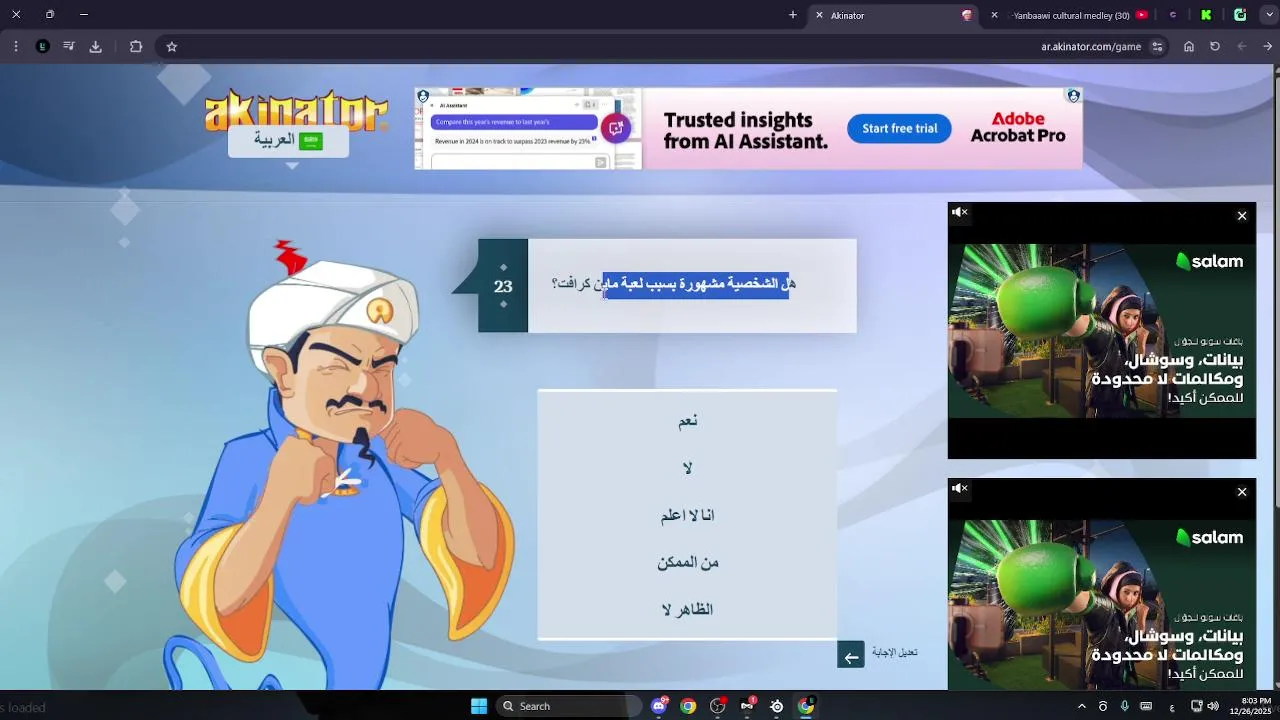
Task: Open the active Chrome window taskbar icon
Action: [806, 706]
